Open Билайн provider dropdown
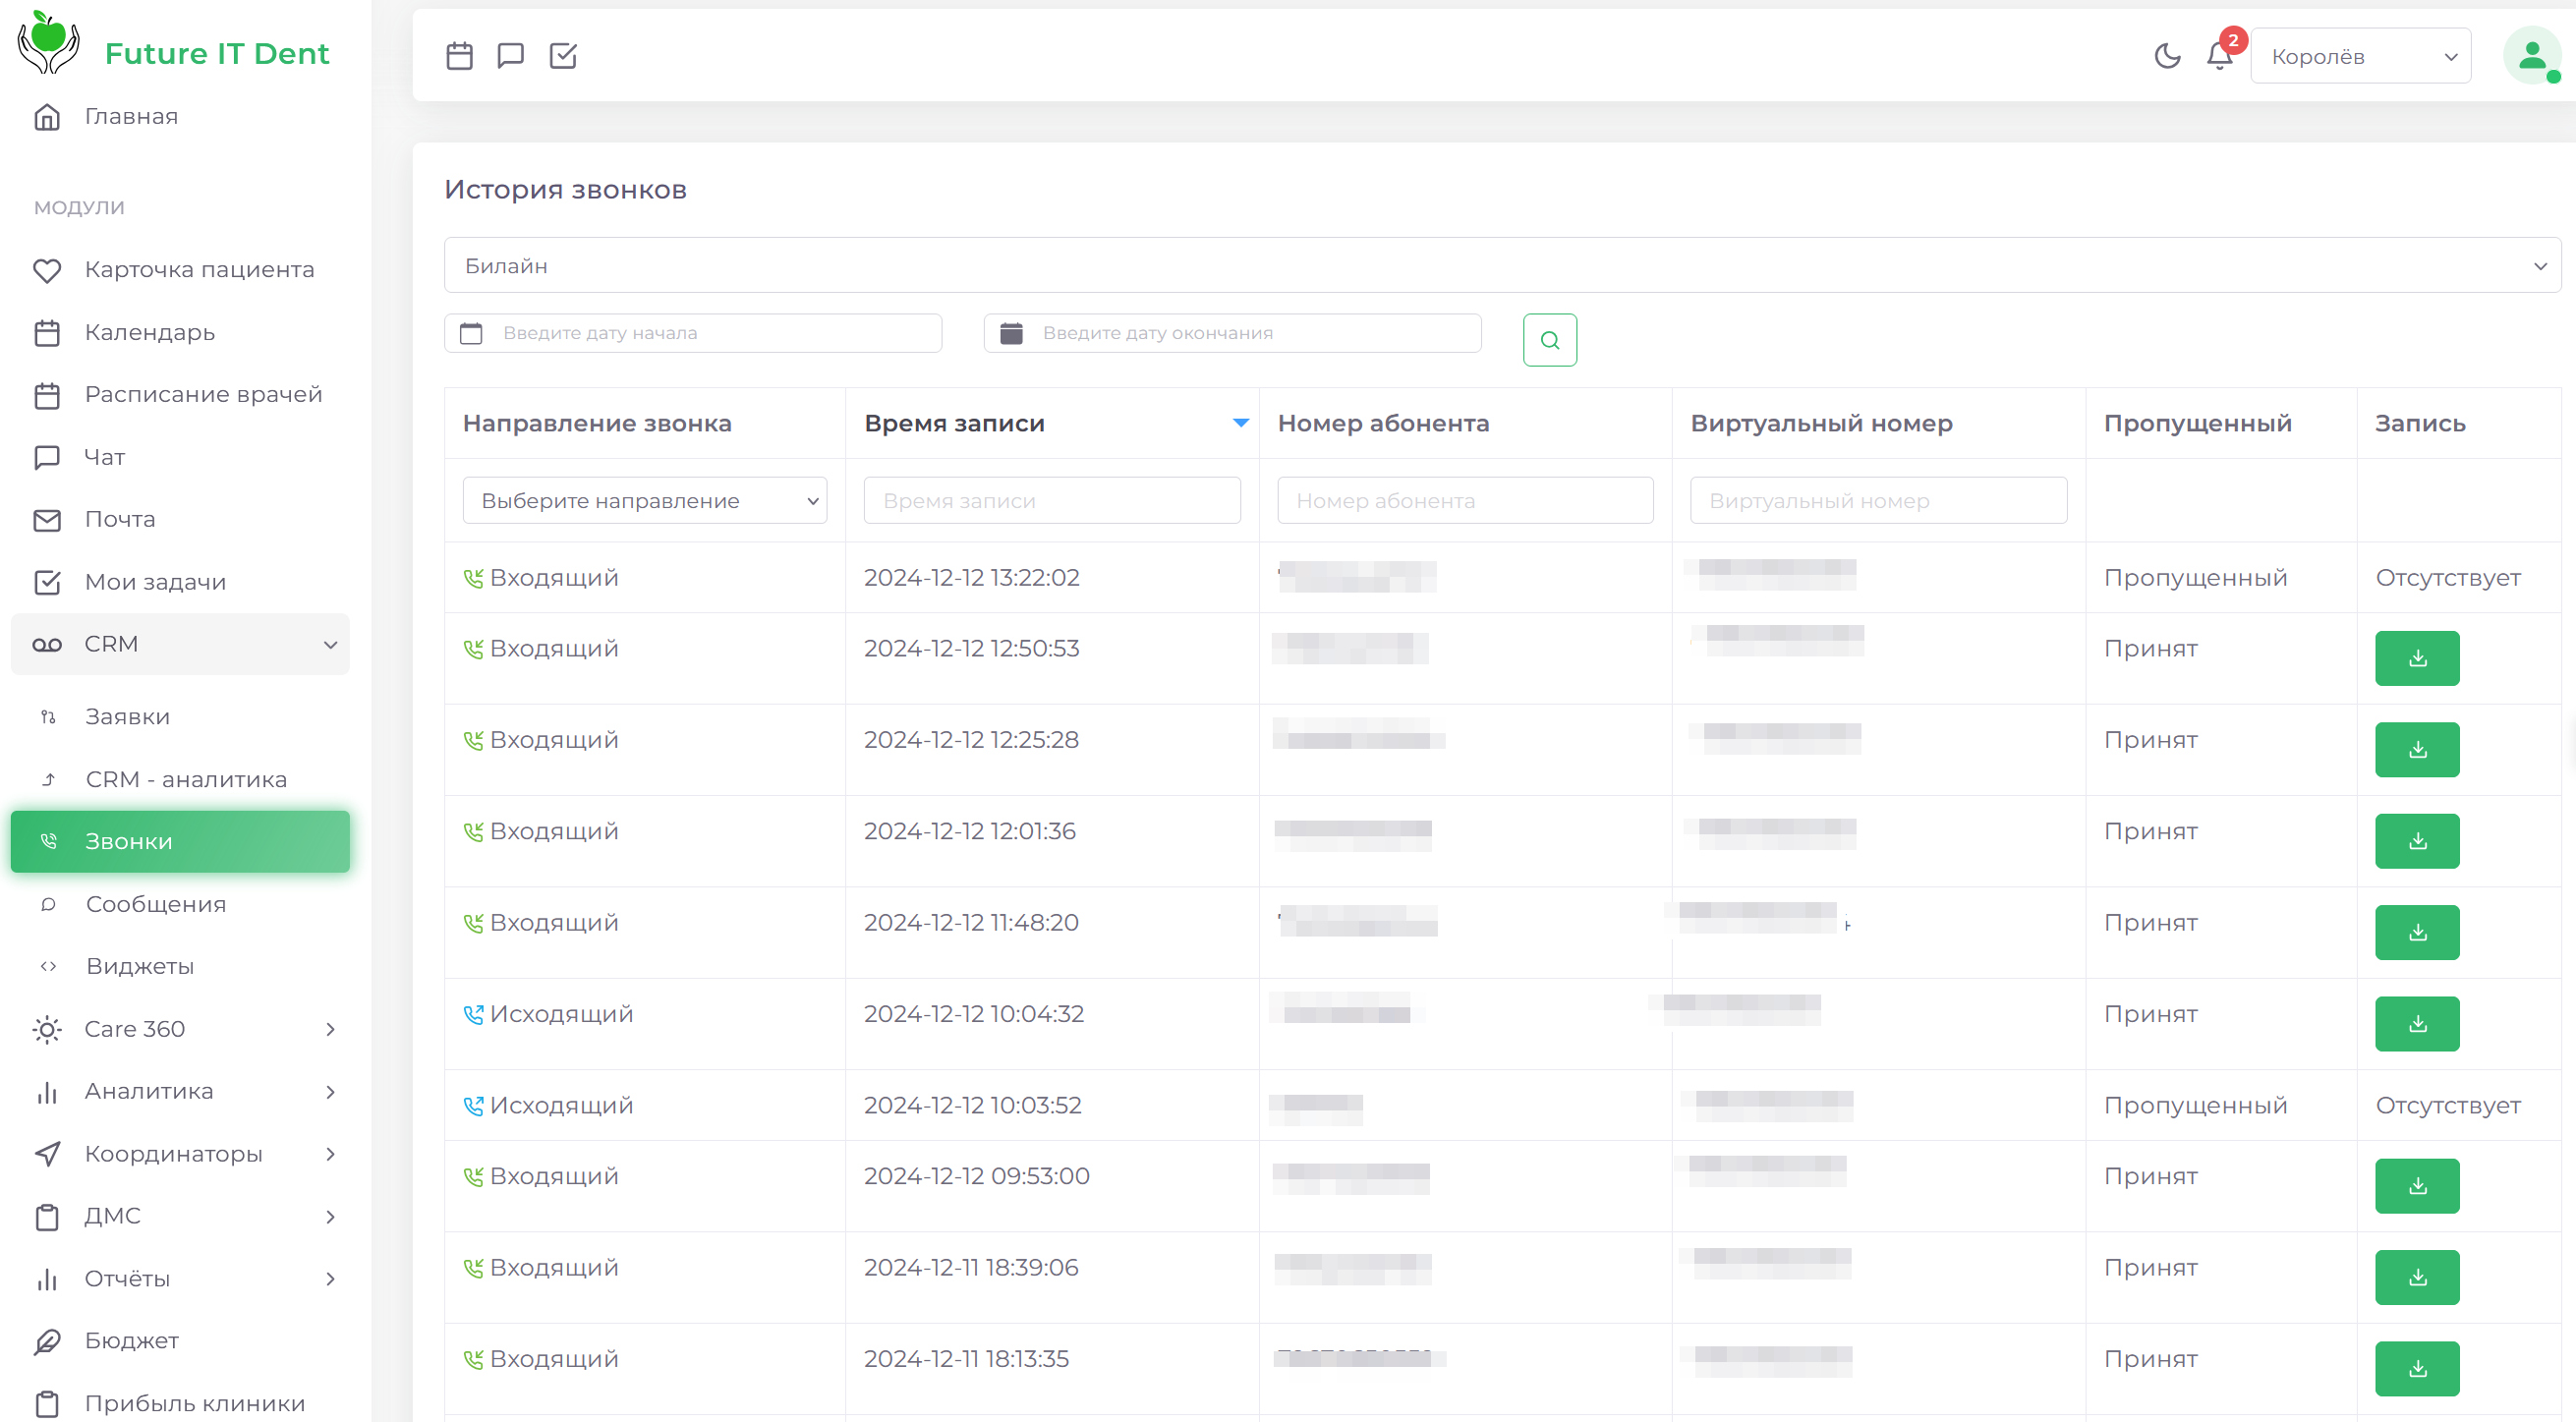2576x1422 pixels. [1502, 266]
